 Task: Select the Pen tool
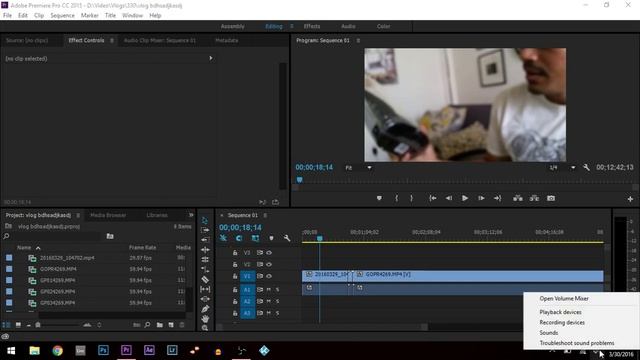pyautogui.click(x=205, y=309)
